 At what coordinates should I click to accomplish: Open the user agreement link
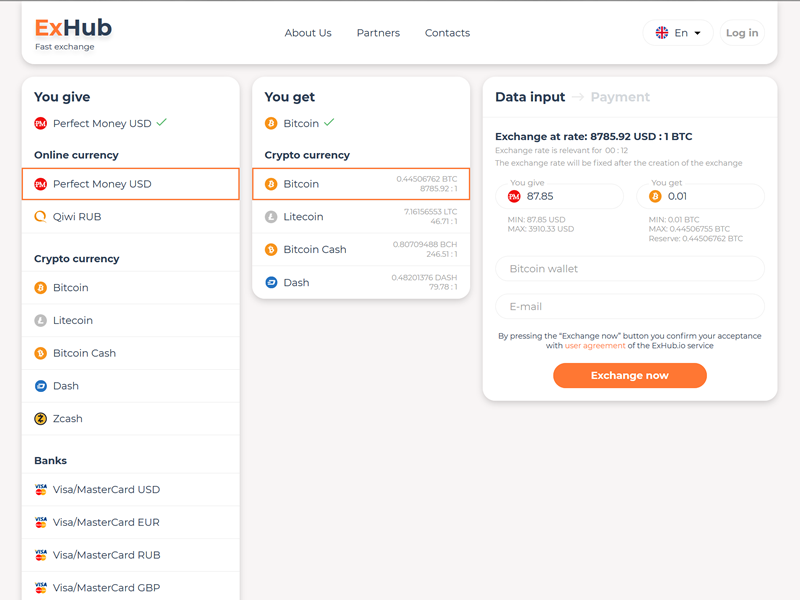click(x=594, y=346)
